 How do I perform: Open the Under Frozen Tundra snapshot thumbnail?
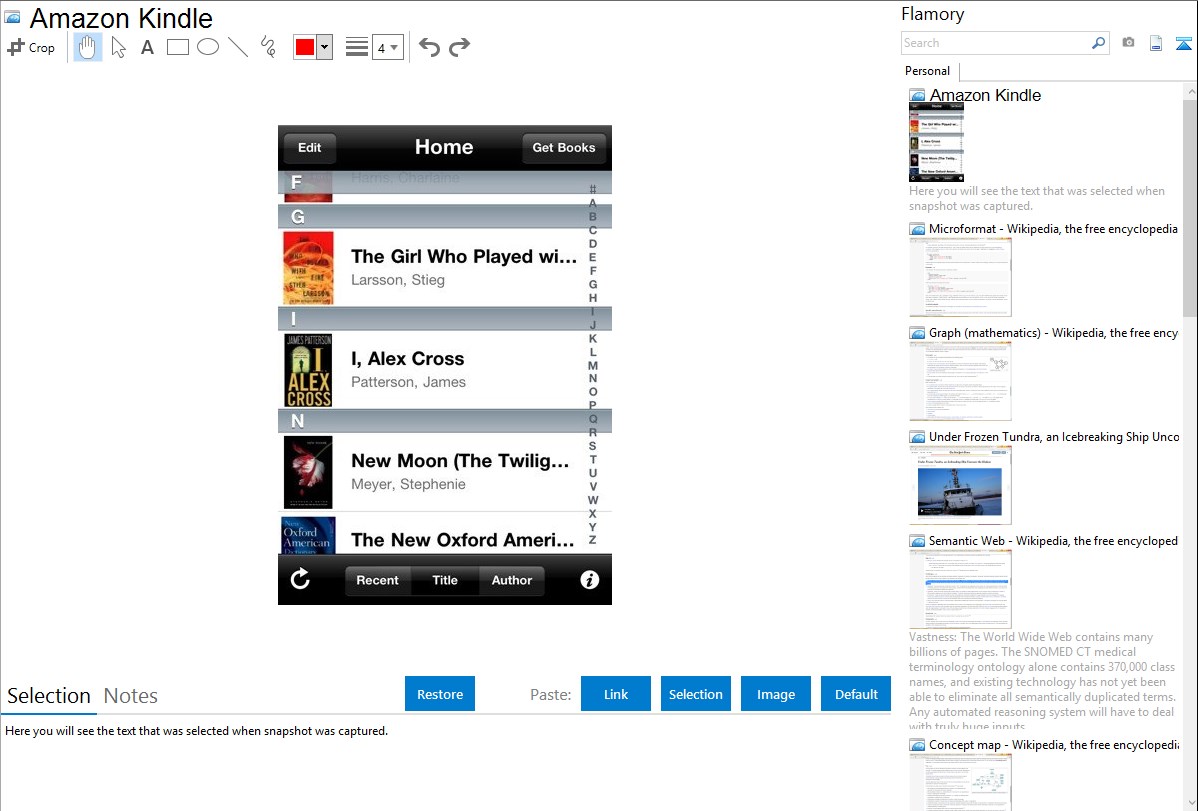click(x=960, y=485)
